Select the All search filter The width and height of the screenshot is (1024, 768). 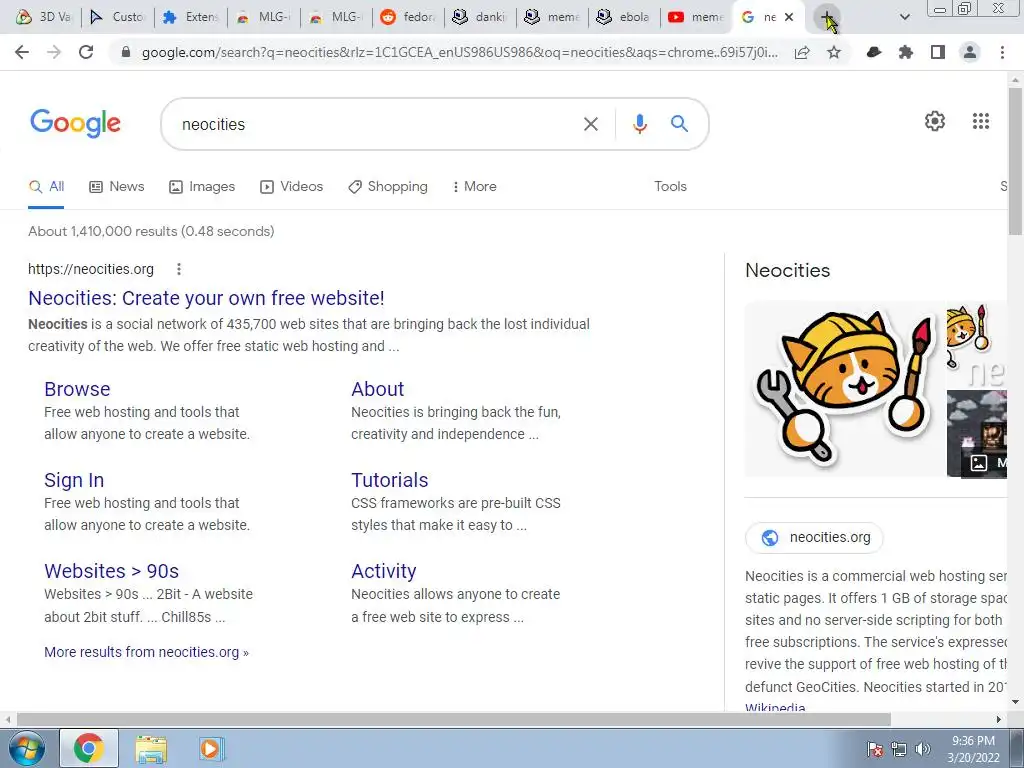[x=46, y=187]
